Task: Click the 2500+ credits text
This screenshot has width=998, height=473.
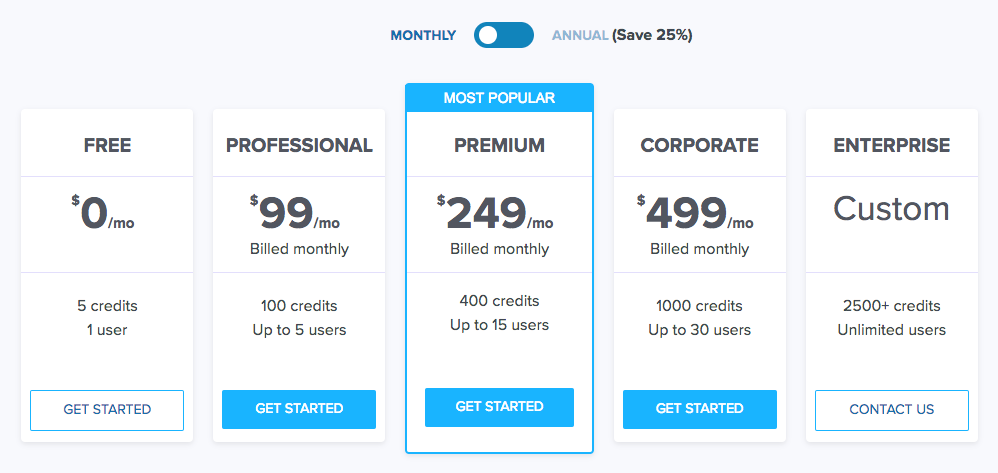Action: [x=891, y=306]
